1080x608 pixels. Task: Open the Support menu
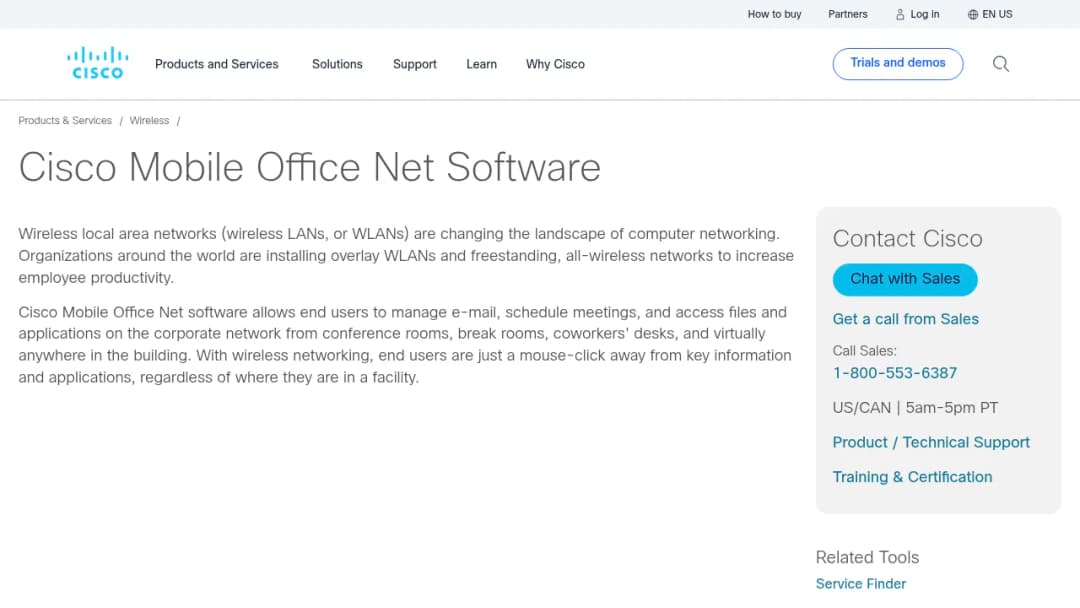coord(415,64)
